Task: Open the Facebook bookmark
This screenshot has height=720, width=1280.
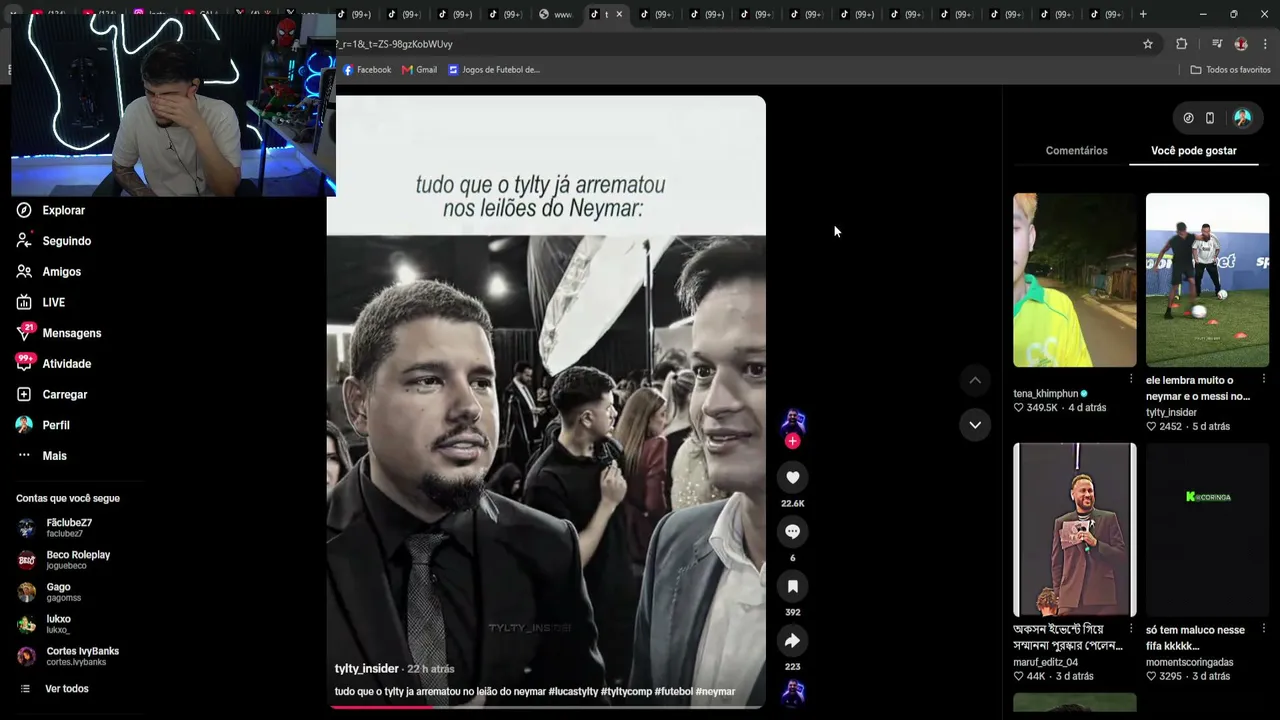Action: click(367, 70)
